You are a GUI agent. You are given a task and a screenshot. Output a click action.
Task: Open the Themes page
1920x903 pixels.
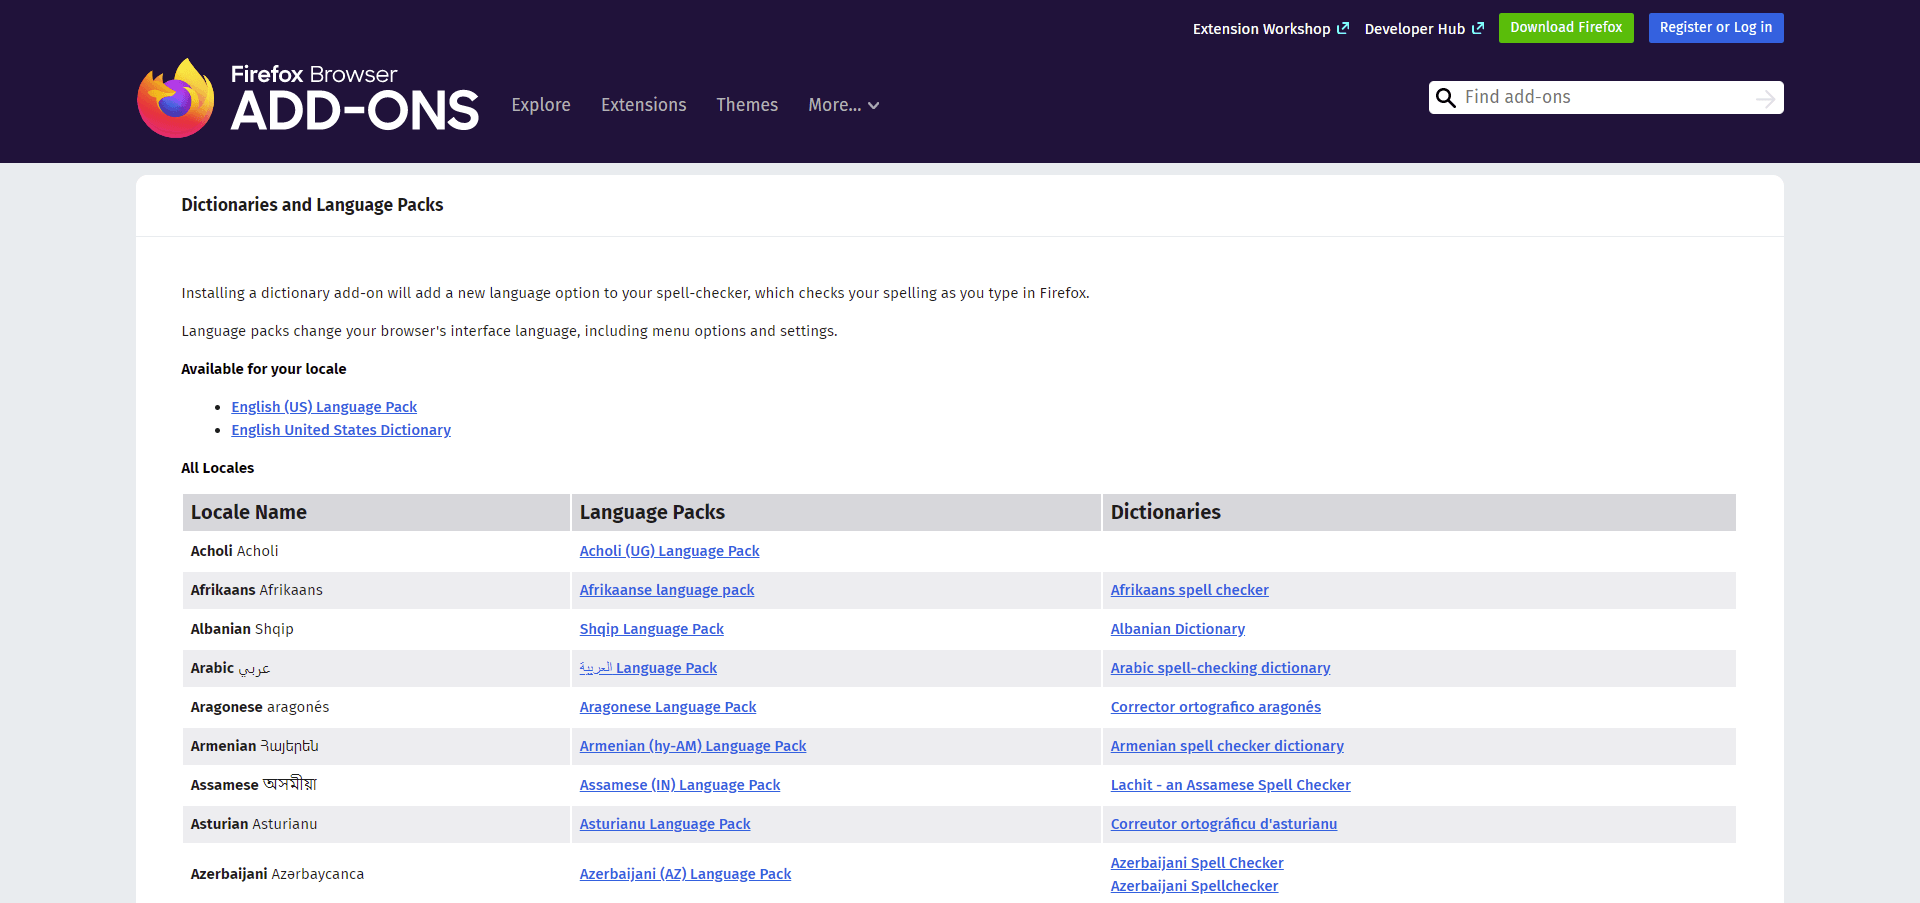tap(747, 105)
